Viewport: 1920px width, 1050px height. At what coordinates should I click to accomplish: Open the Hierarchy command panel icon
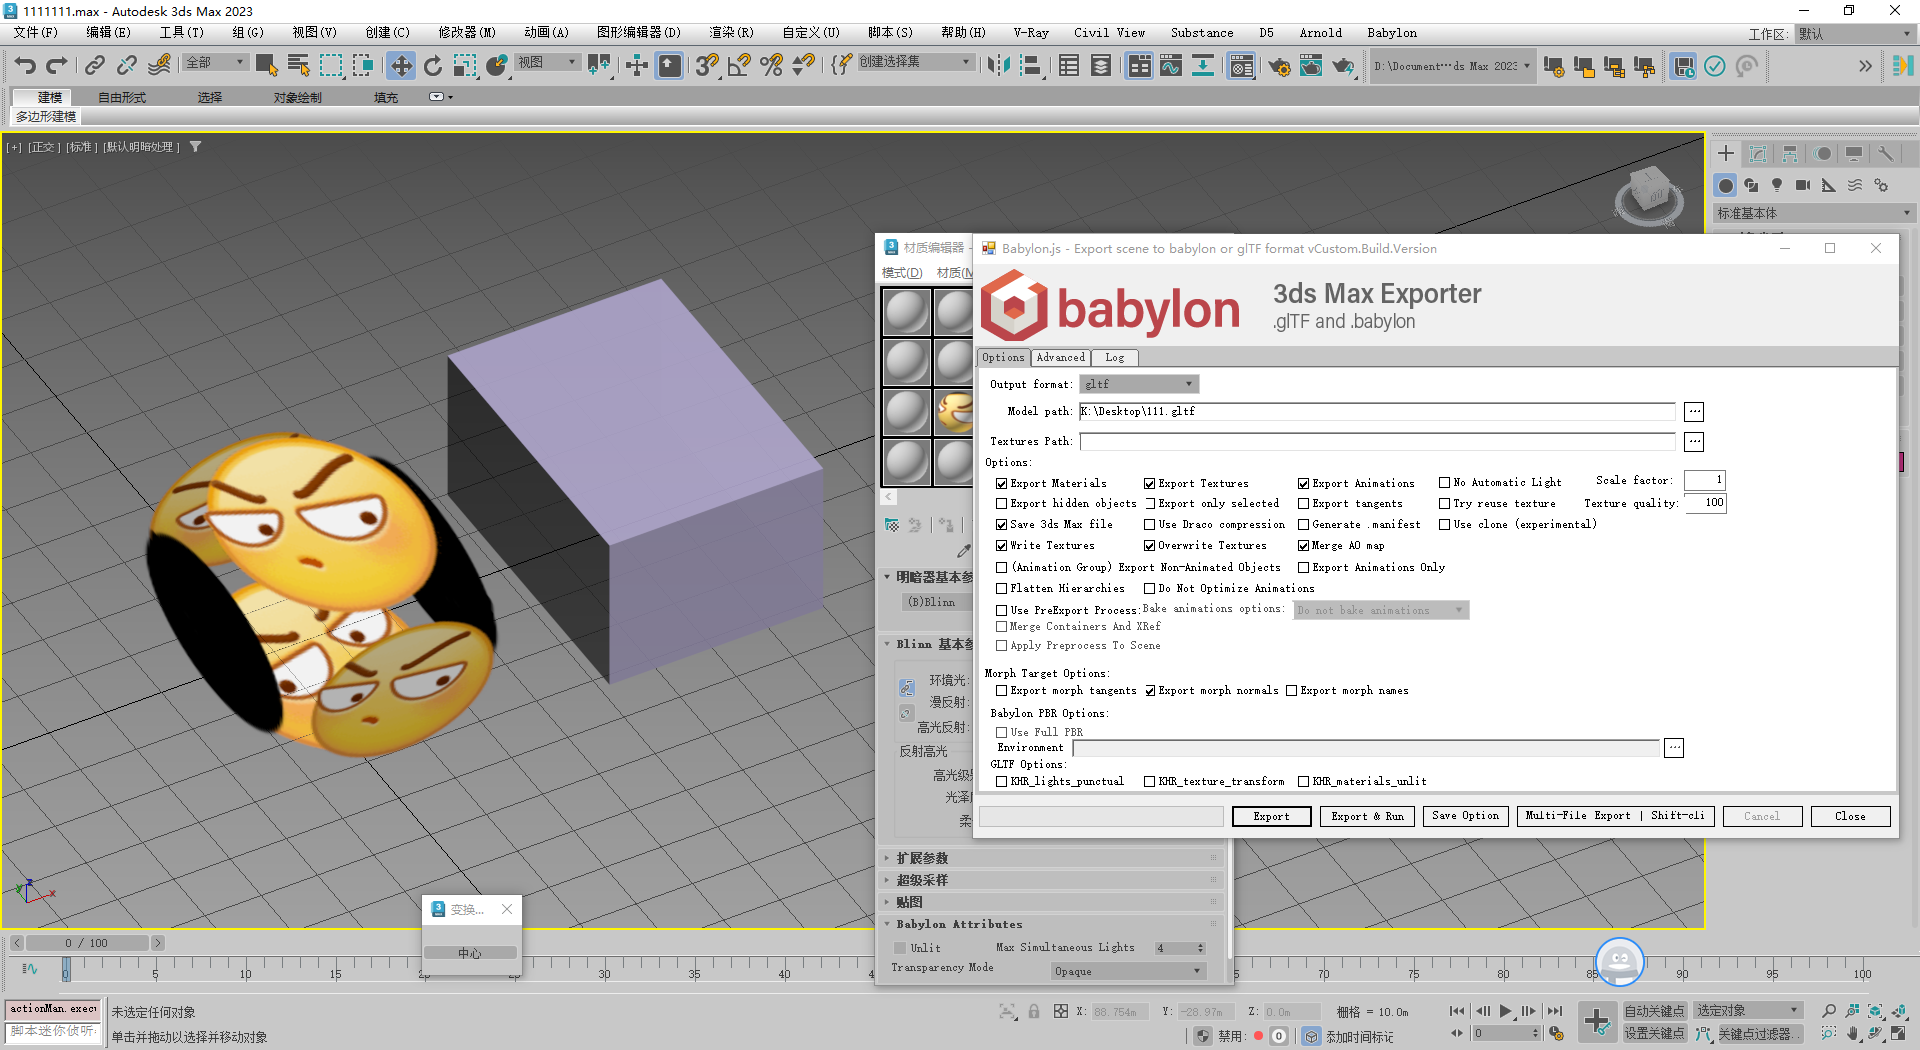click(1790, 153)
